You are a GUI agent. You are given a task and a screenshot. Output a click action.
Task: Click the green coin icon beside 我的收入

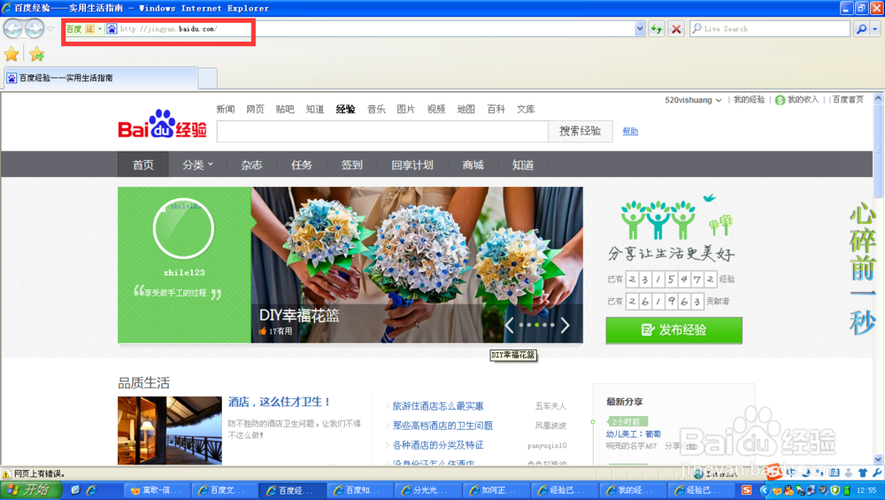coord(780,100)
